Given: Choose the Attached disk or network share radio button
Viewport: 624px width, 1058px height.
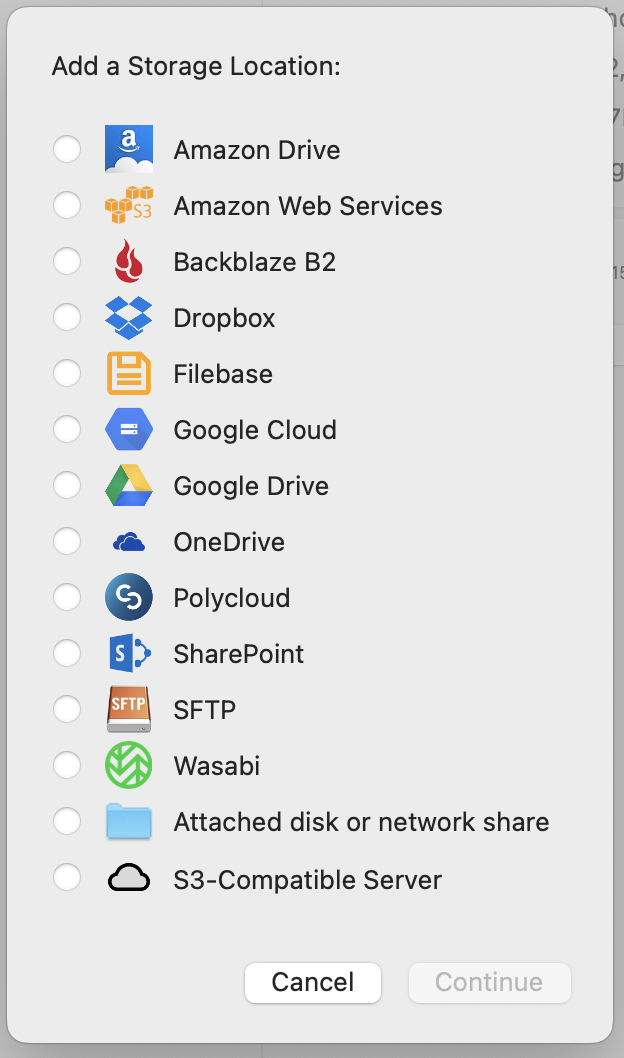Looking at the screenshot, I should [x=67, y=822].
